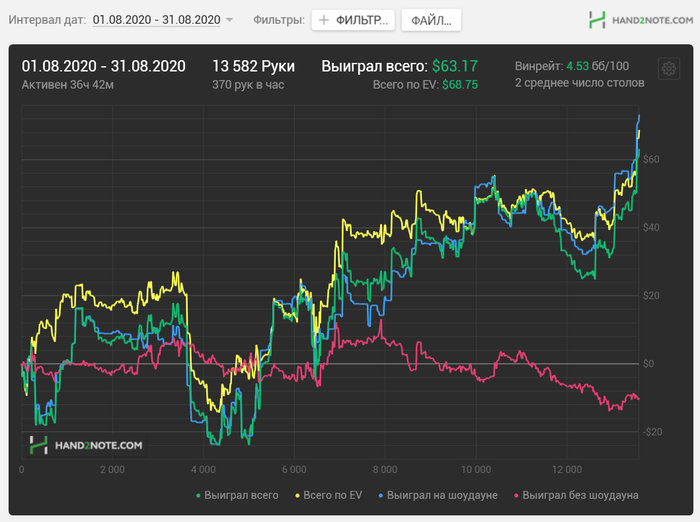Toggle blue Выиграл на шоудауне legend dot
The image size is (700, 522).
click(x=381, y=496)
